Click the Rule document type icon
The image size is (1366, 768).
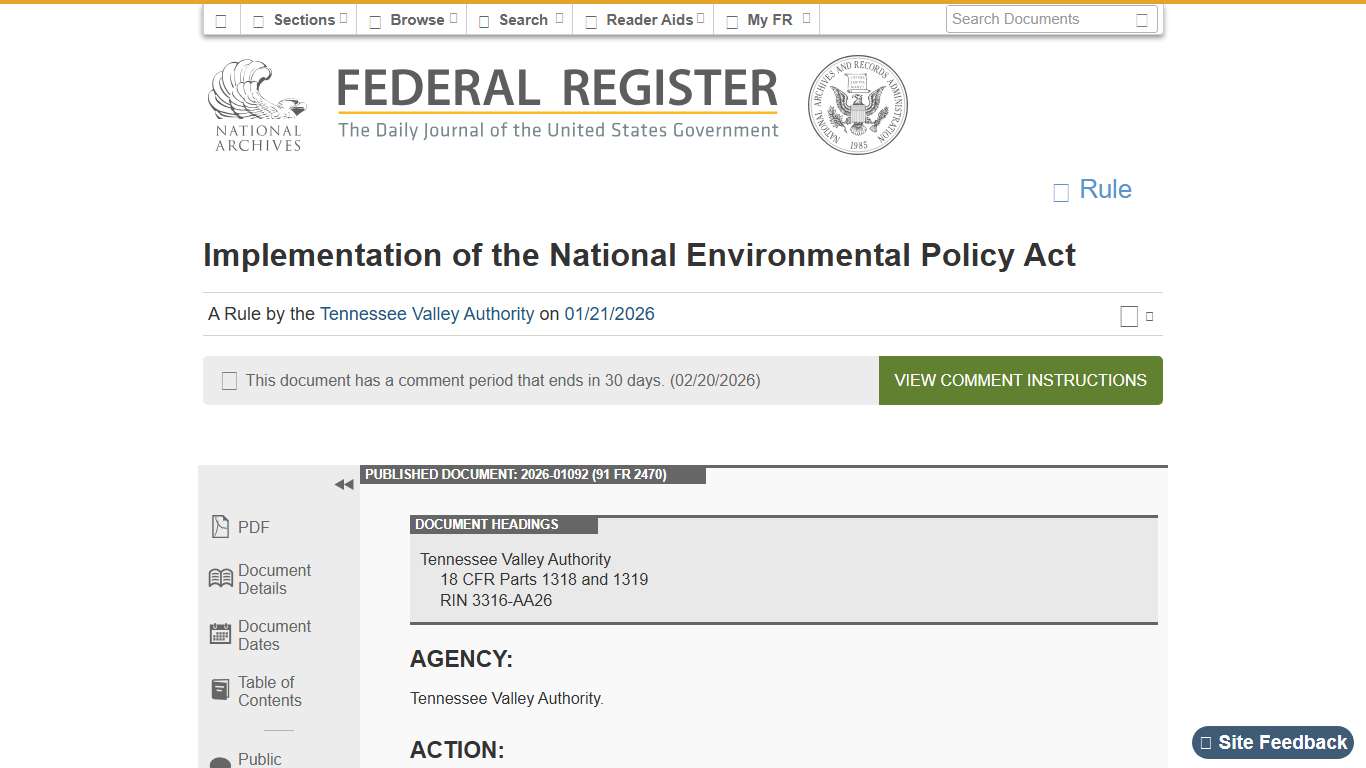(x=1060, y=191)
